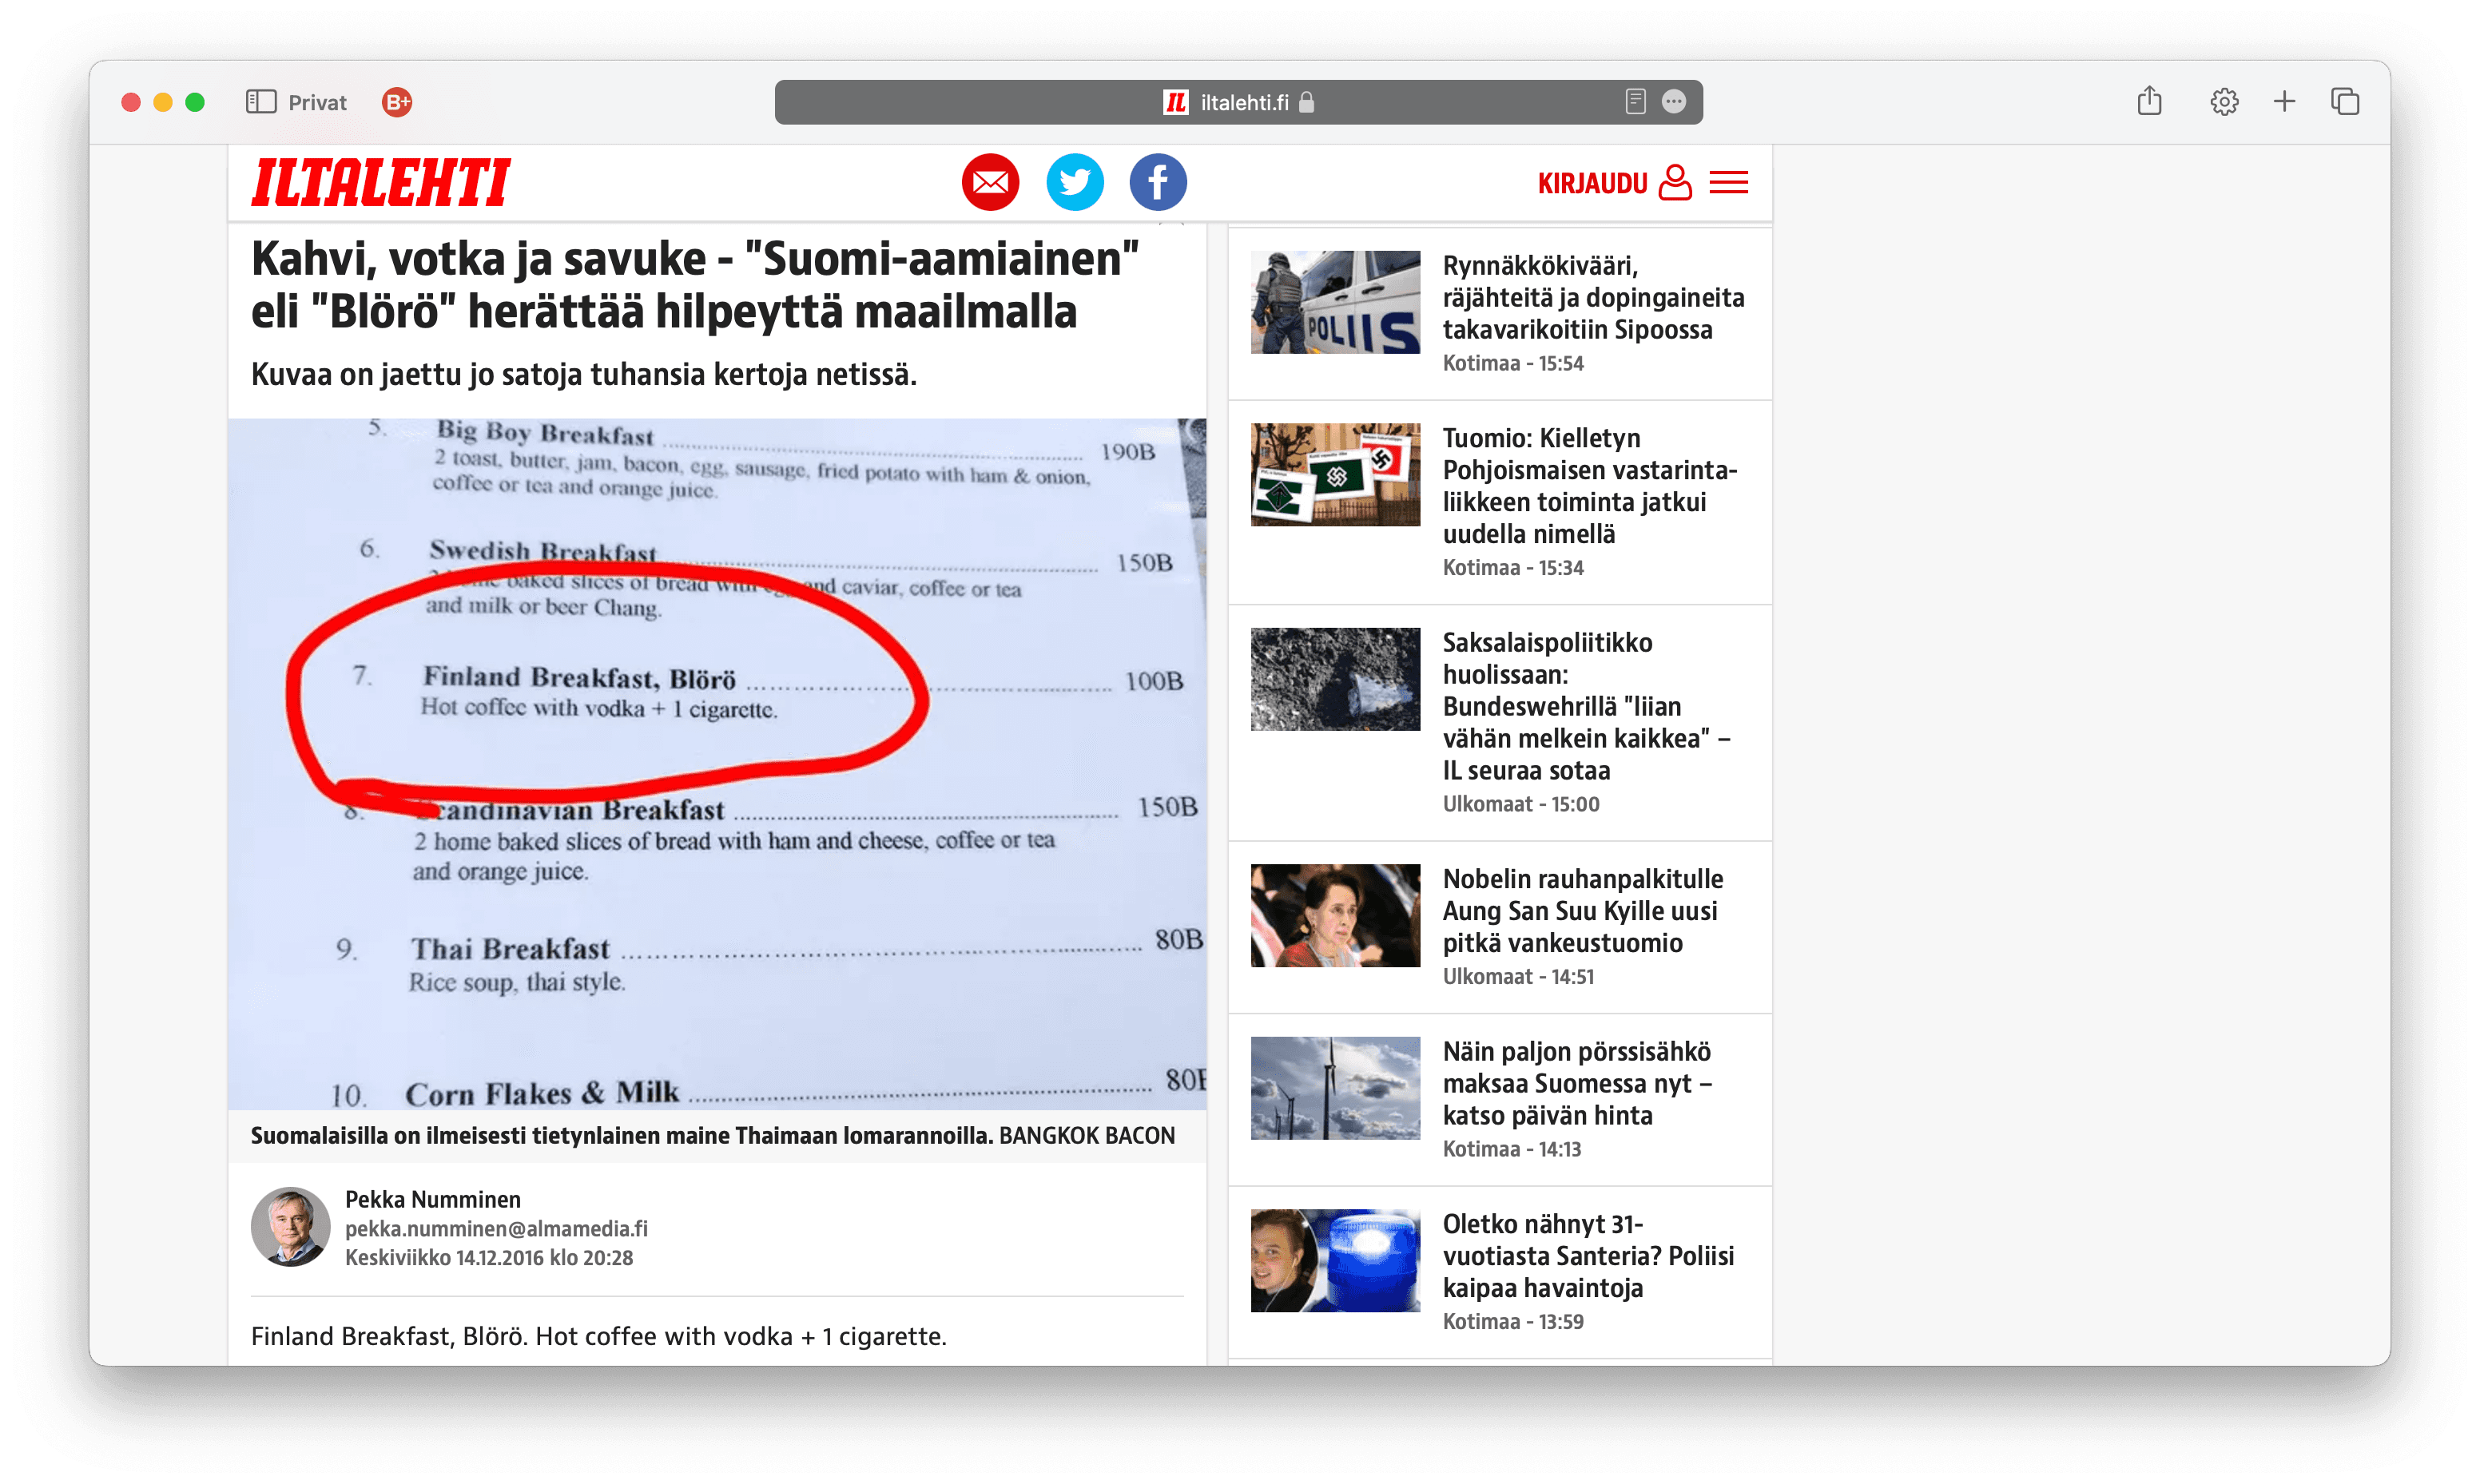2480x1484 pixels.
Task: Open the pörssisähkö price headline
Action: coord(1577,1083)
